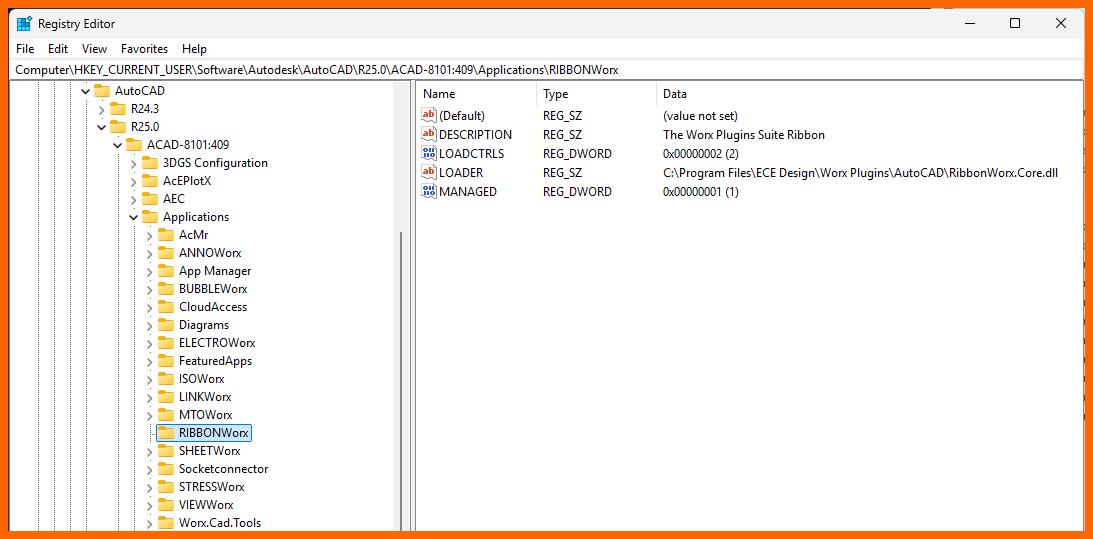Open the Help menu
Image resolution: width=1093 pixels, height=539 pixels.
click(194, 49)
